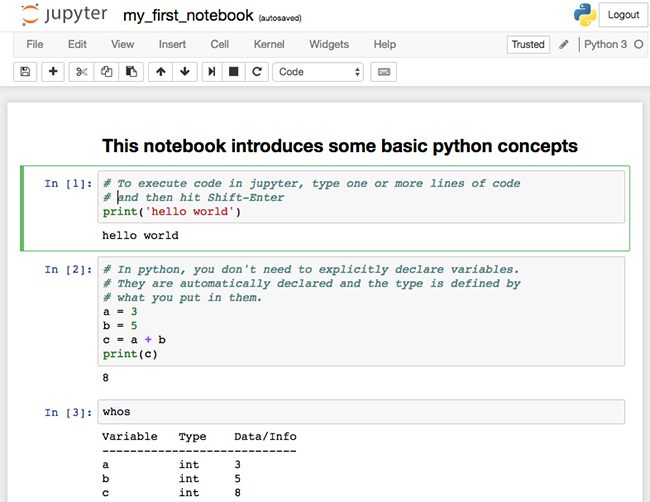Save the notebook with the floppy disk icon
650x502 pixels.
(25, 72)
